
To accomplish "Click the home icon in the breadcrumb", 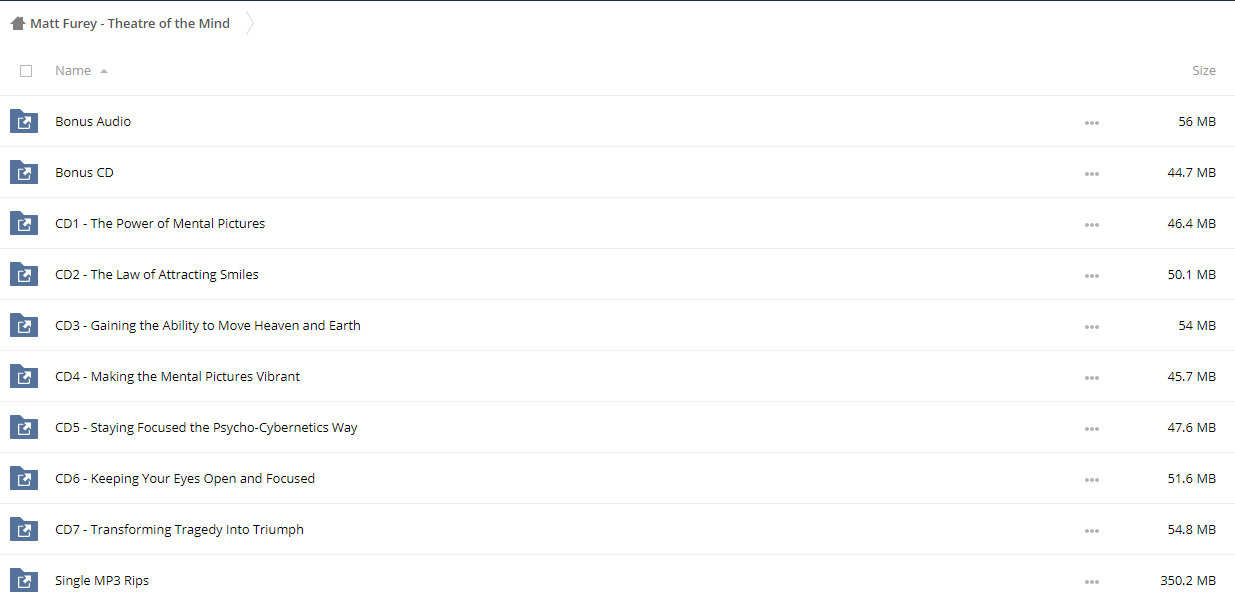I will tap(18, 23).
